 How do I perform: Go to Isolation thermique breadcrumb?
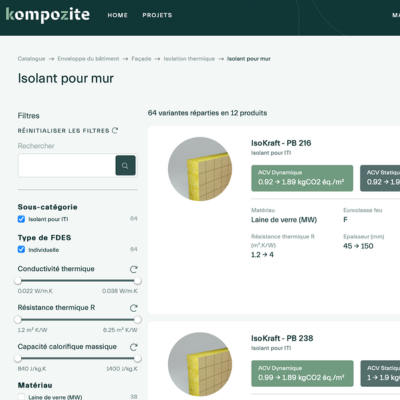coord(189,59)
